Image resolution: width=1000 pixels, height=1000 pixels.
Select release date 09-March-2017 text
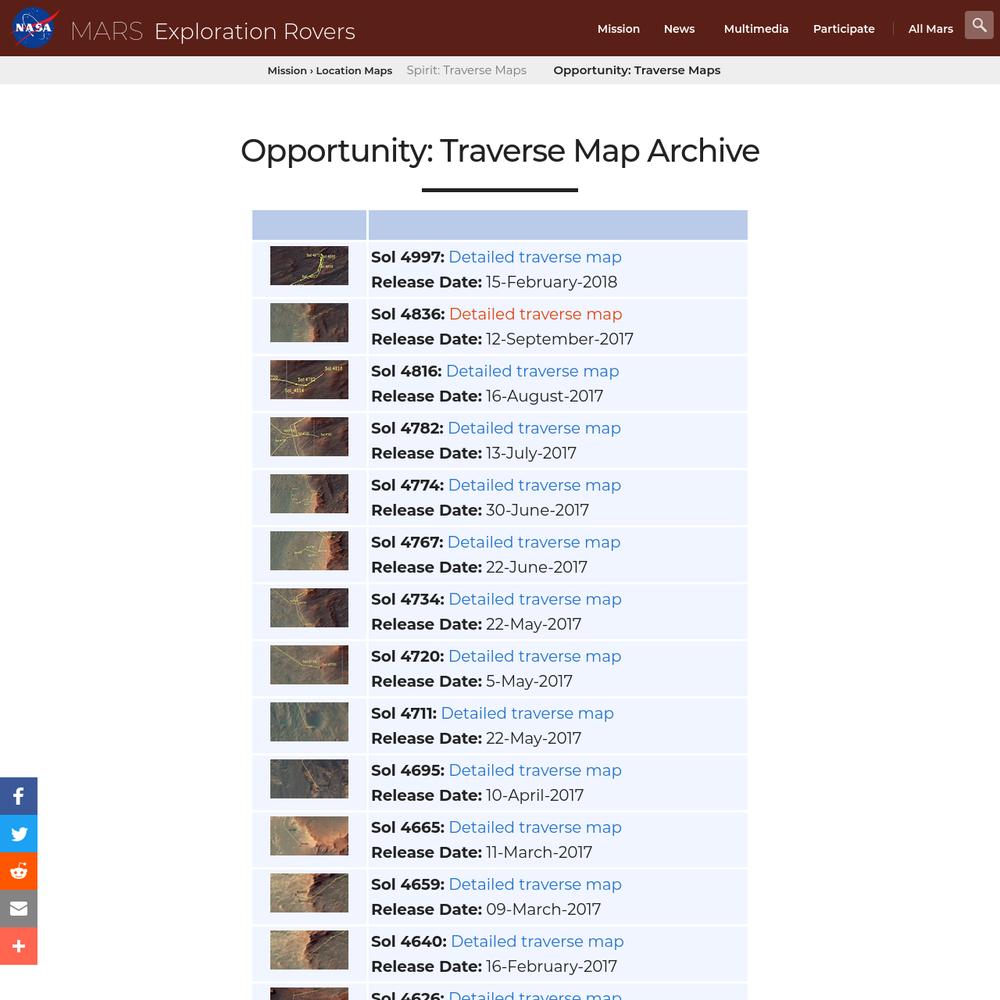tap(543, 909)
